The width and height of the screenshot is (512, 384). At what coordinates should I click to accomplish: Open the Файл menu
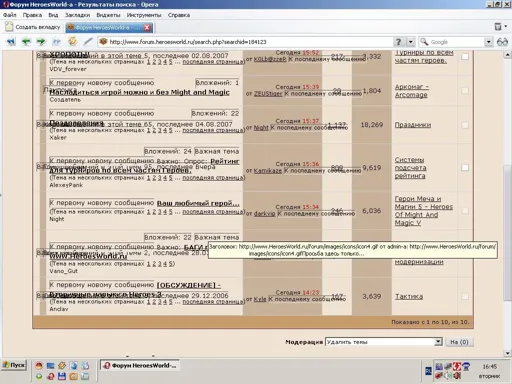[x=10, y=15]
